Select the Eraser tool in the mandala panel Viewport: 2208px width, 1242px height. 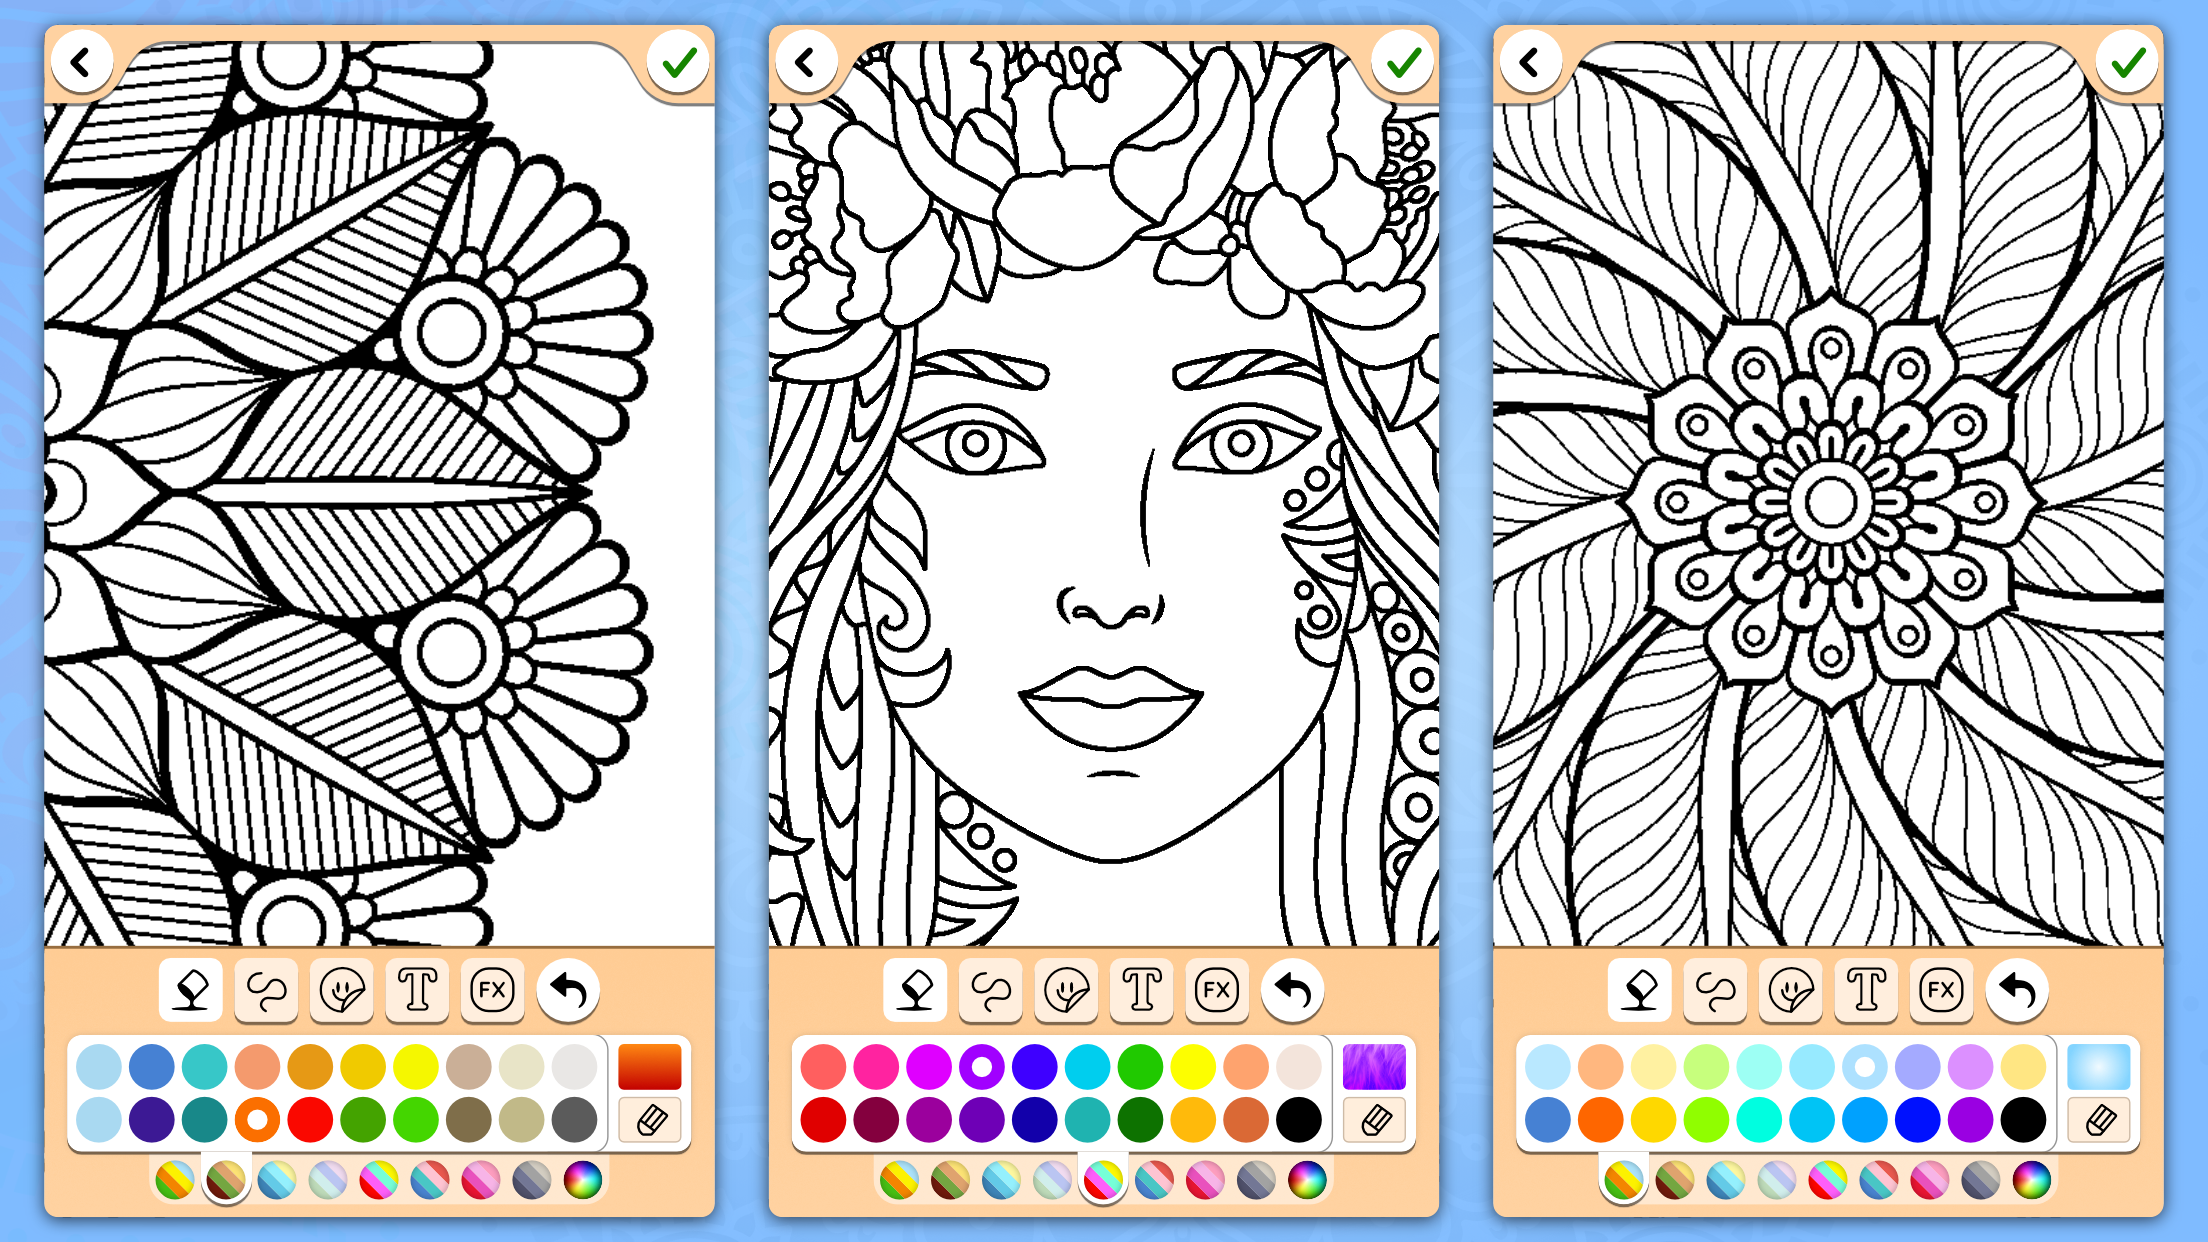pyautogui.click(x=190, y=990)
